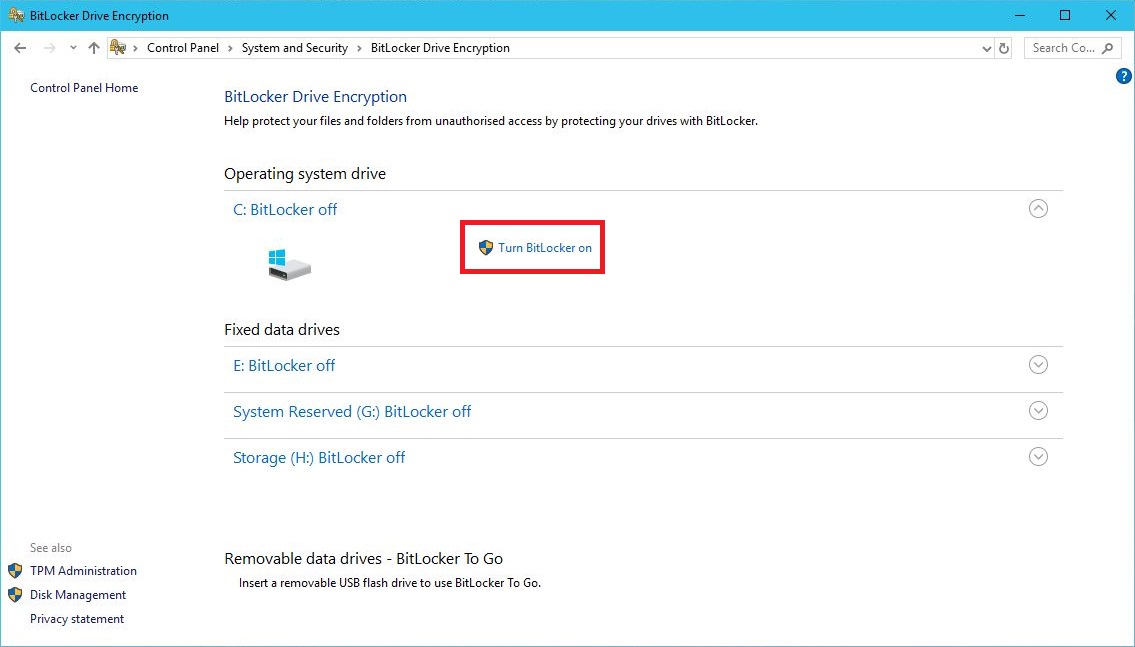Click the shield icon beside Turn BitLocker on
This screenshot has width=1135, height=647.
(486, 248)
